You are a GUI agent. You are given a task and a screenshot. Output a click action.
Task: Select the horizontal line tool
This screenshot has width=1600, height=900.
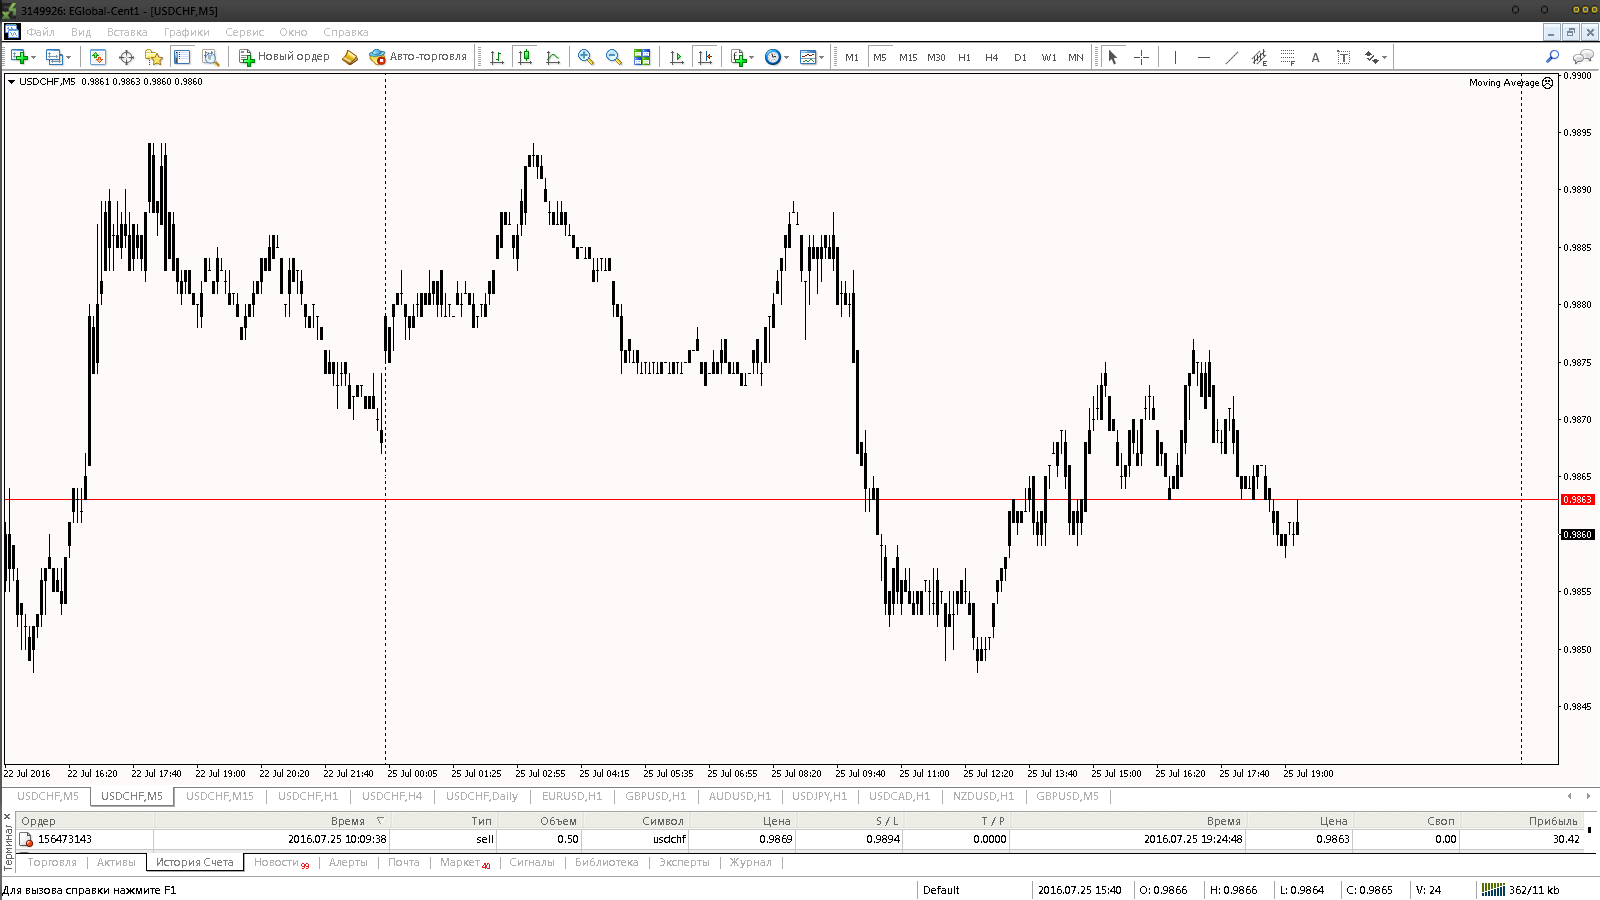coord(1203,57)
